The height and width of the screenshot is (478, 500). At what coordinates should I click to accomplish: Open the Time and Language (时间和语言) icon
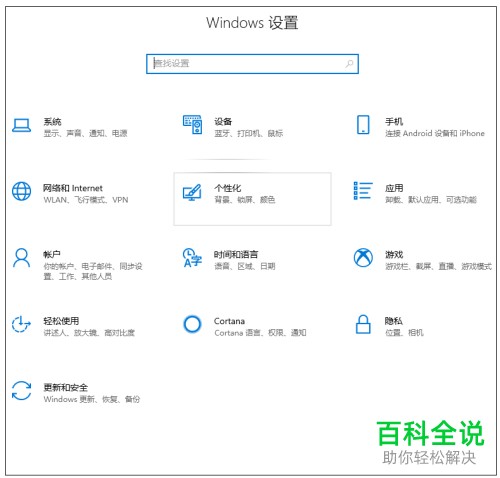(192, 257)
